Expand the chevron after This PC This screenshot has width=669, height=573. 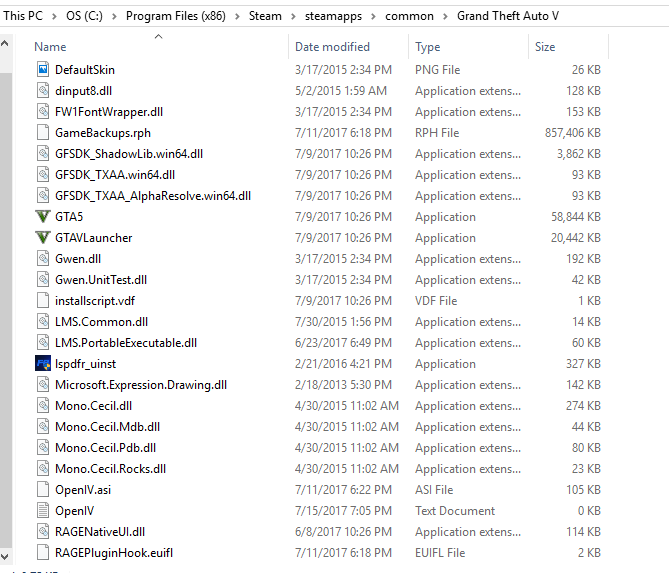(x=54, y=16)
